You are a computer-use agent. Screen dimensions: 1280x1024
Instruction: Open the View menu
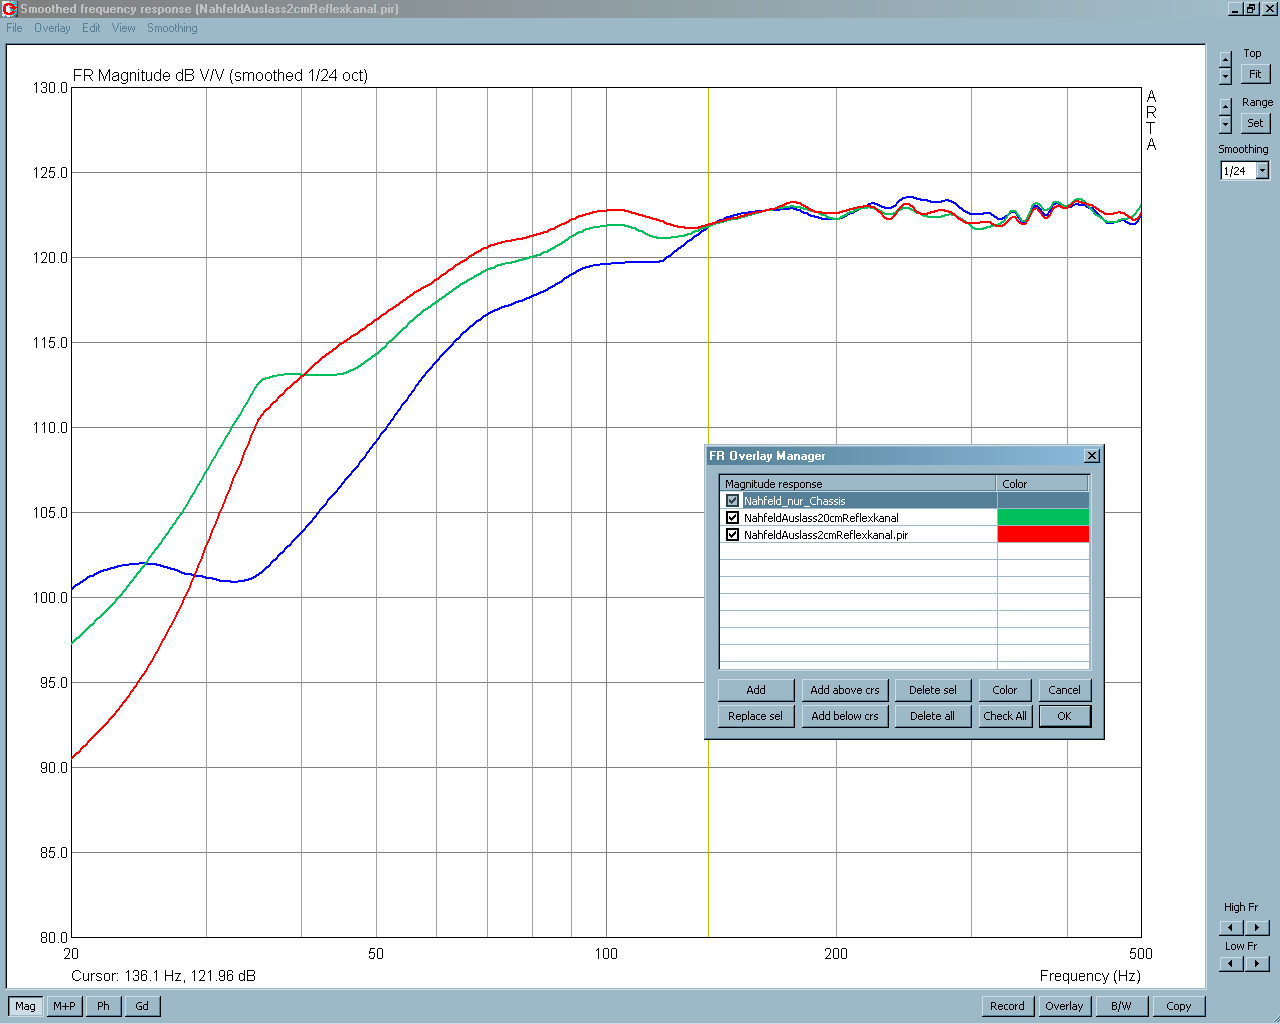point(124,28)
